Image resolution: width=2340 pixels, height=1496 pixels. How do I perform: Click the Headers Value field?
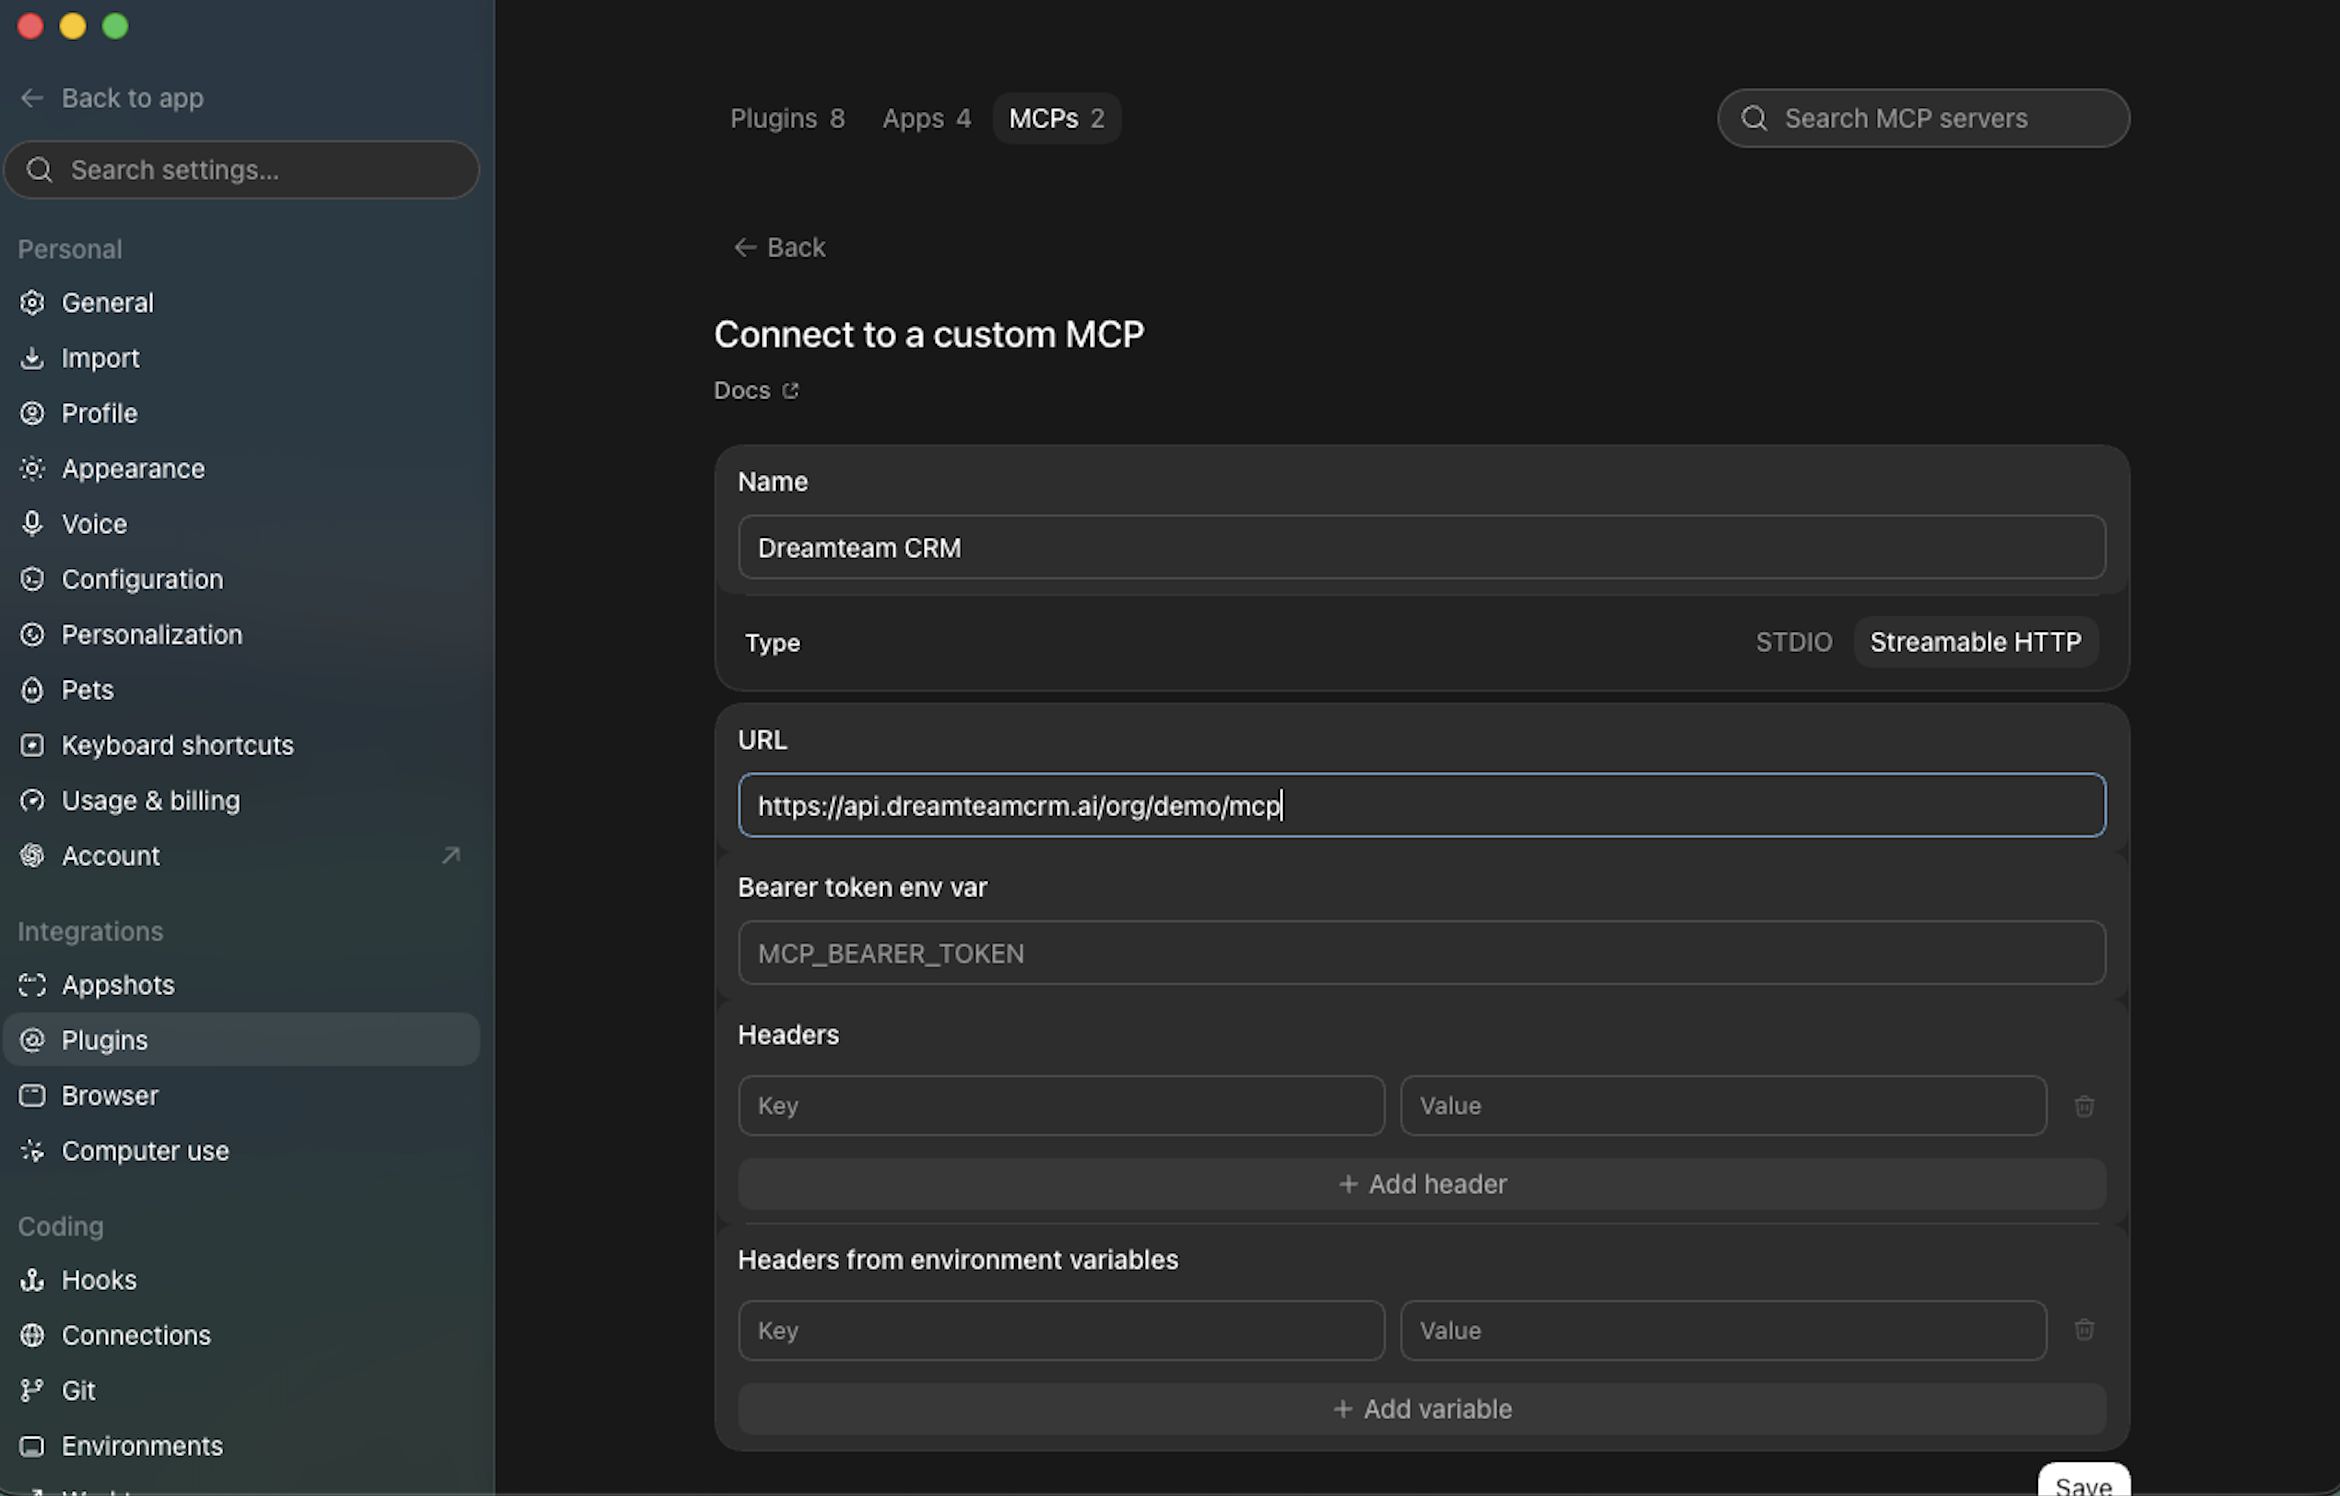pyautogui.click(x=1723, y=1106)
